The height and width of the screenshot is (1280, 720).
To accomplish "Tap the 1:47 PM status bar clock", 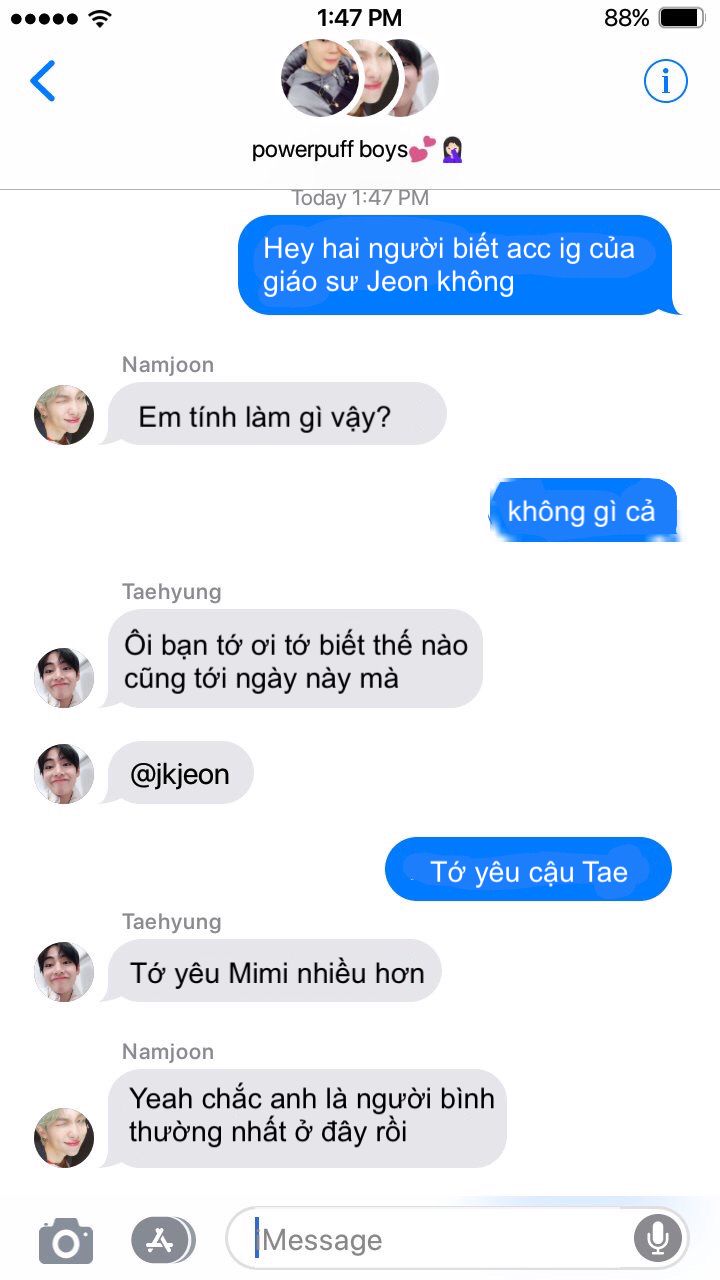I will (360, 18).
